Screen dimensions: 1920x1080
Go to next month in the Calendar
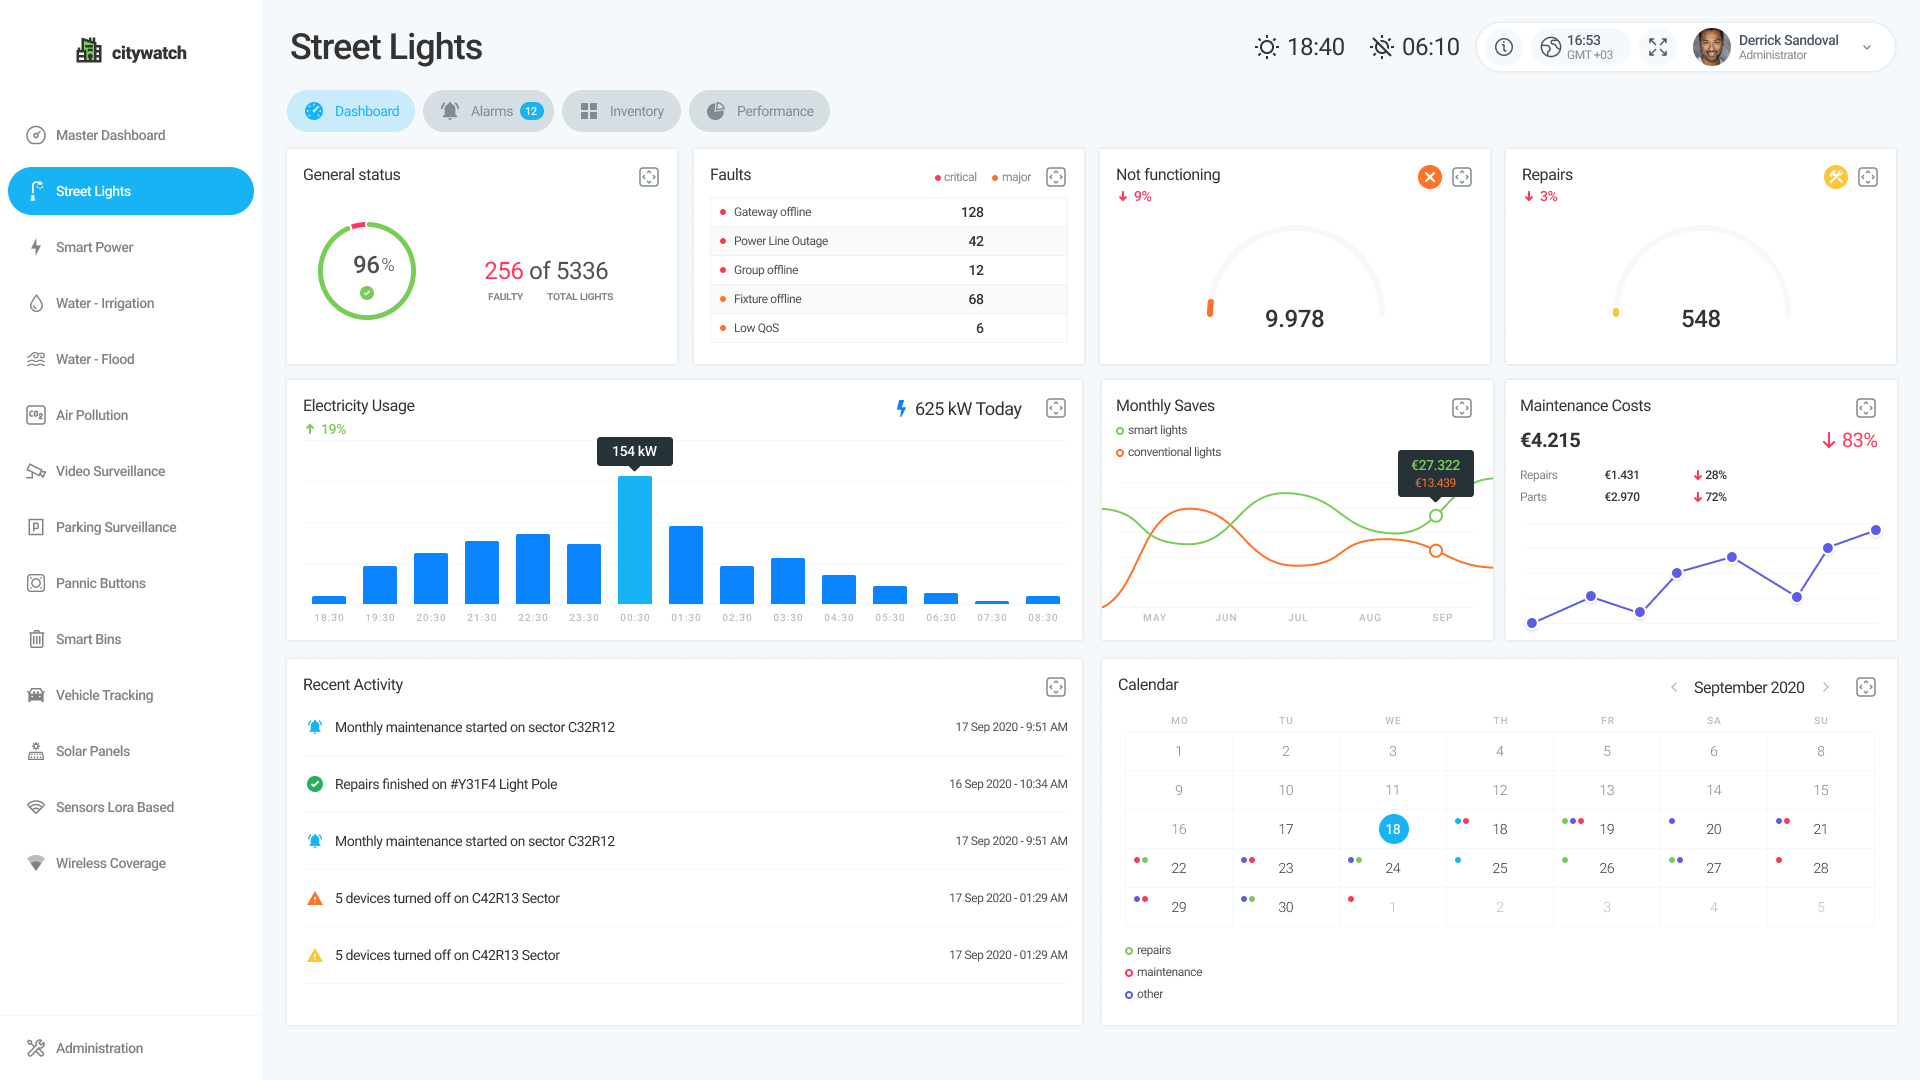click(1827, 687)
